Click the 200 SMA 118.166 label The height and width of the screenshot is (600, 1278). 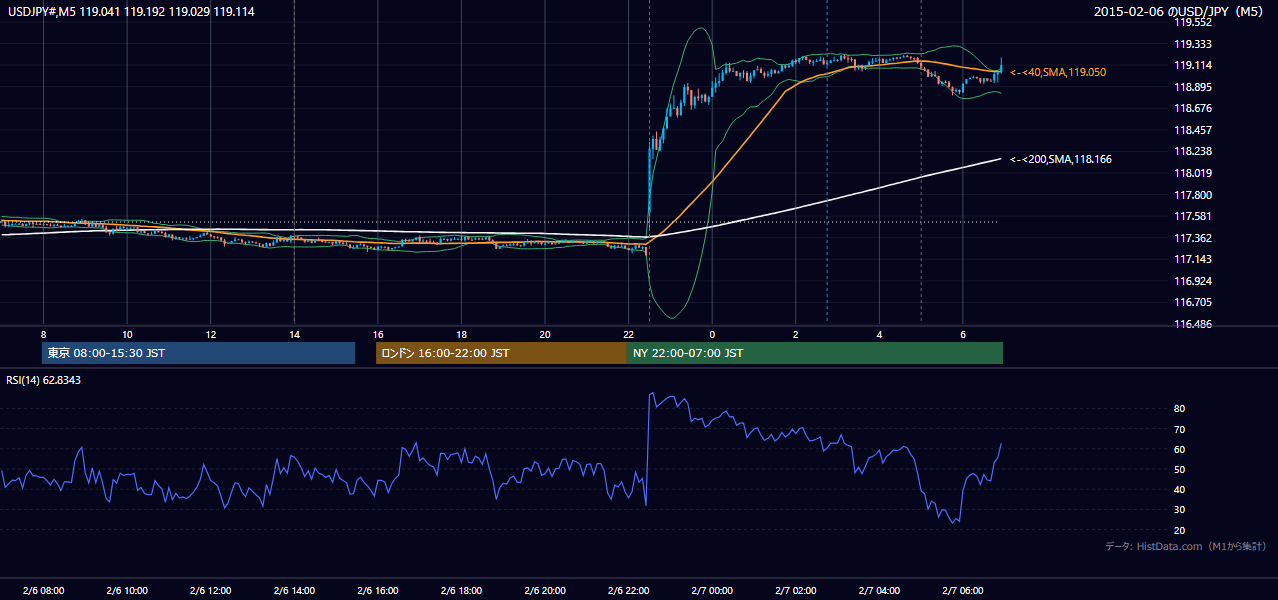1061,159
